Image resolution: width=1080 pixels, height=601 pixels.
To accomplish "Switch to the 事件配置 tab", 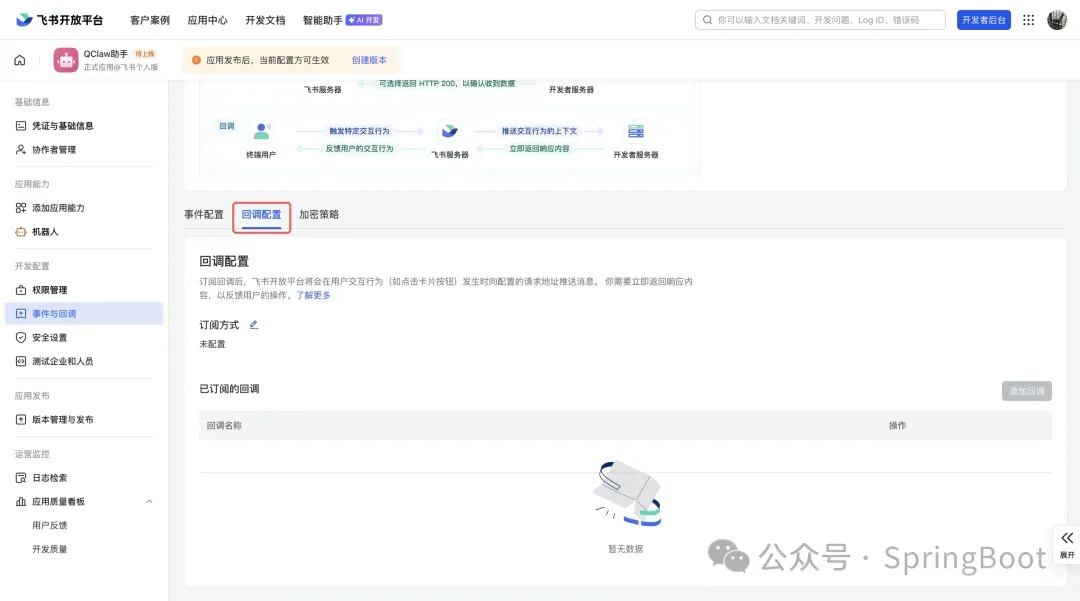I will [204, 215].
